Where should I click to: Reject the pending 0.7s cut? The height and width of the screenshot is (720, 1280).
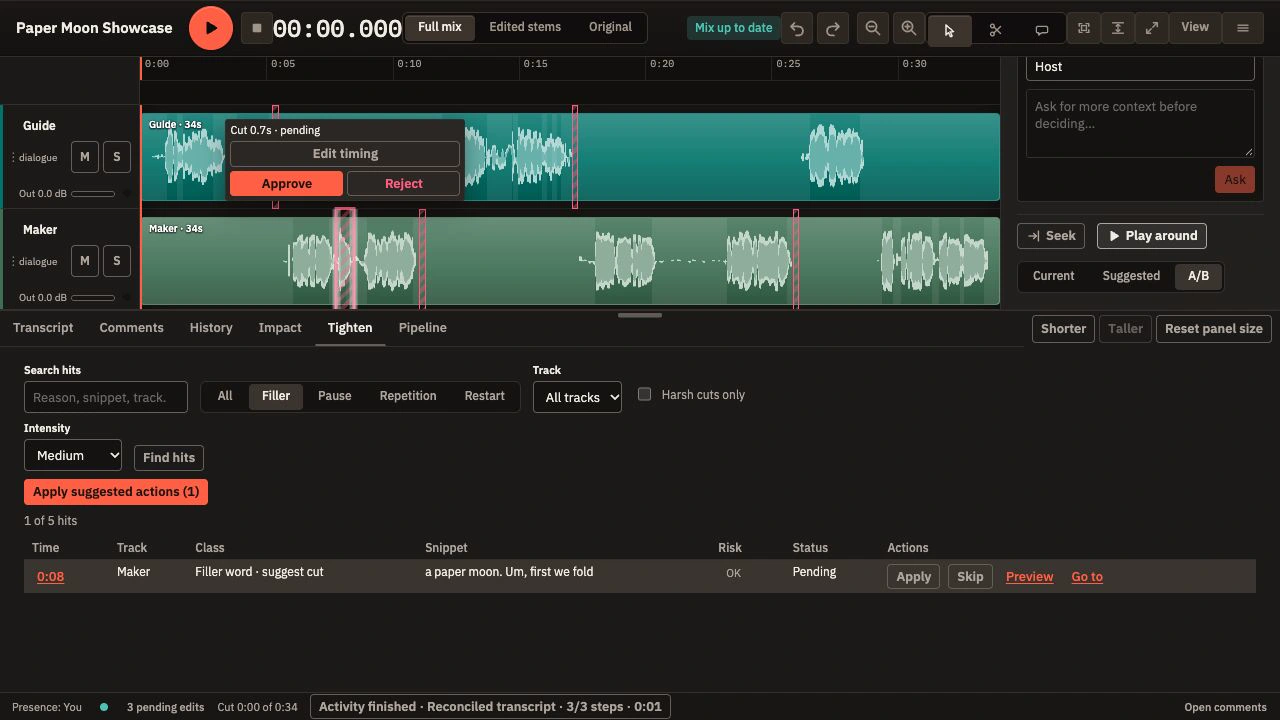click(x=404, y=184)
